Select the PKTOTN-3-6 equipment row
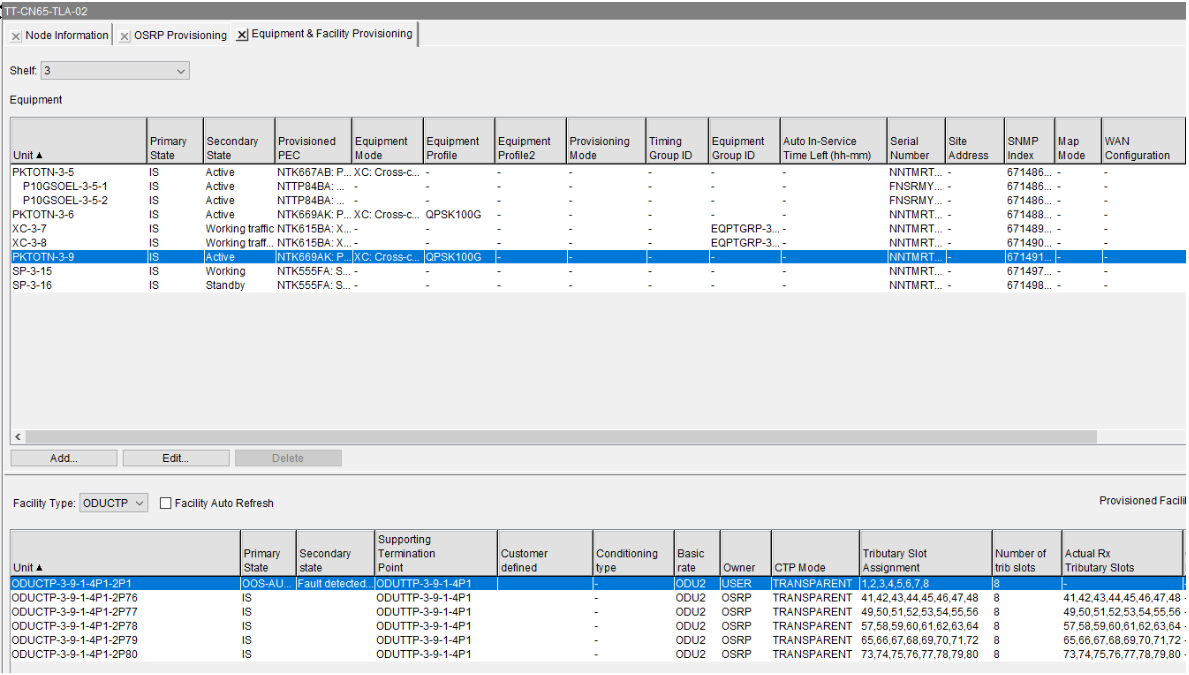Image resolution: width=1189 pixels, height=675 pixels. (598, 215)
